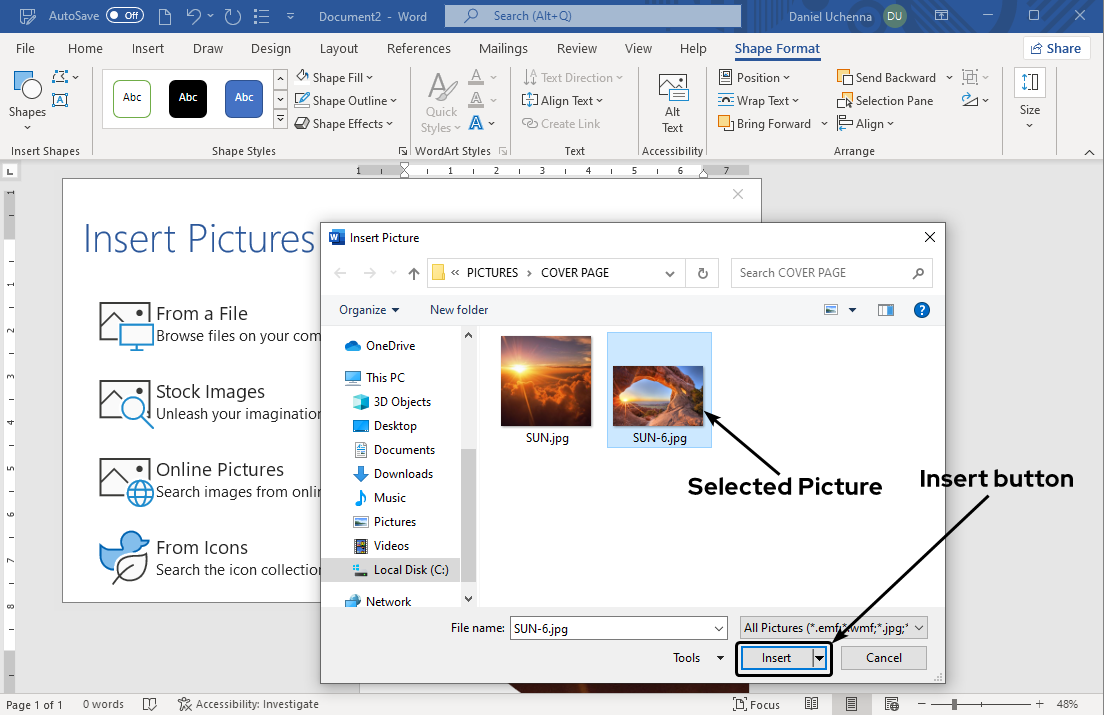The height and width of the screenshot is (715, 1104).
Task: Click the Up folder arrow in dialog
Action: (414, 273)
